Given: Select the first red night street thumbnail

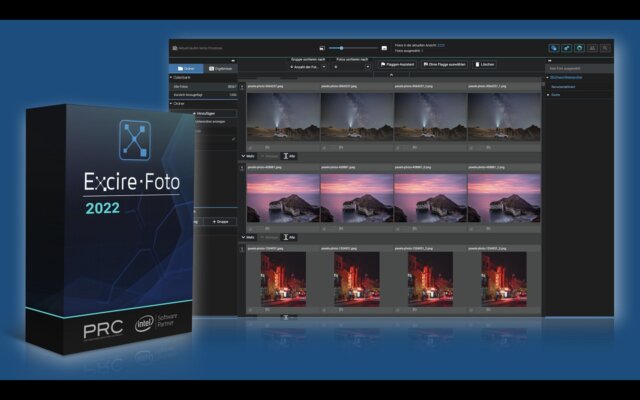Looking at the screenshot, I should (x=283, y=279).
